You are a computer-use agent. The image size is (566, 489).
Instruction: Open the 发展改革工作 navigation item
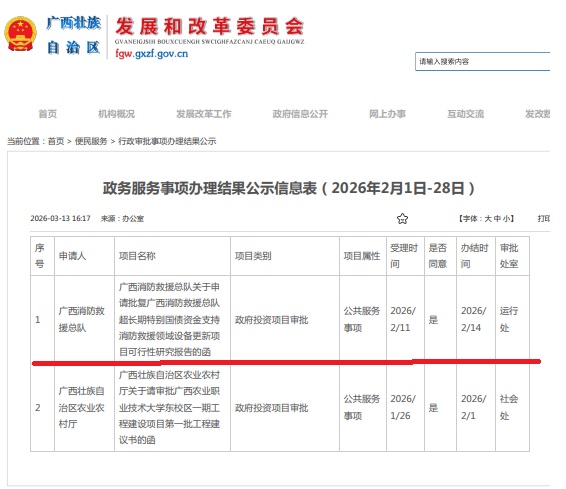click(204, 114)
